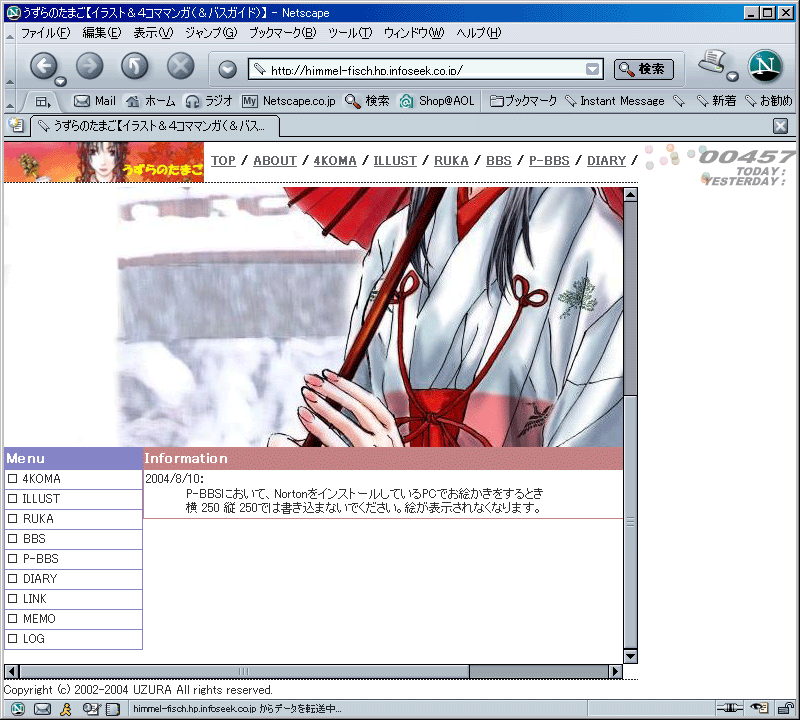This screenshot has width=800, height=720.
Task: Open the toolbar customize dropdown left of Mail
Action: click(43, 102)
